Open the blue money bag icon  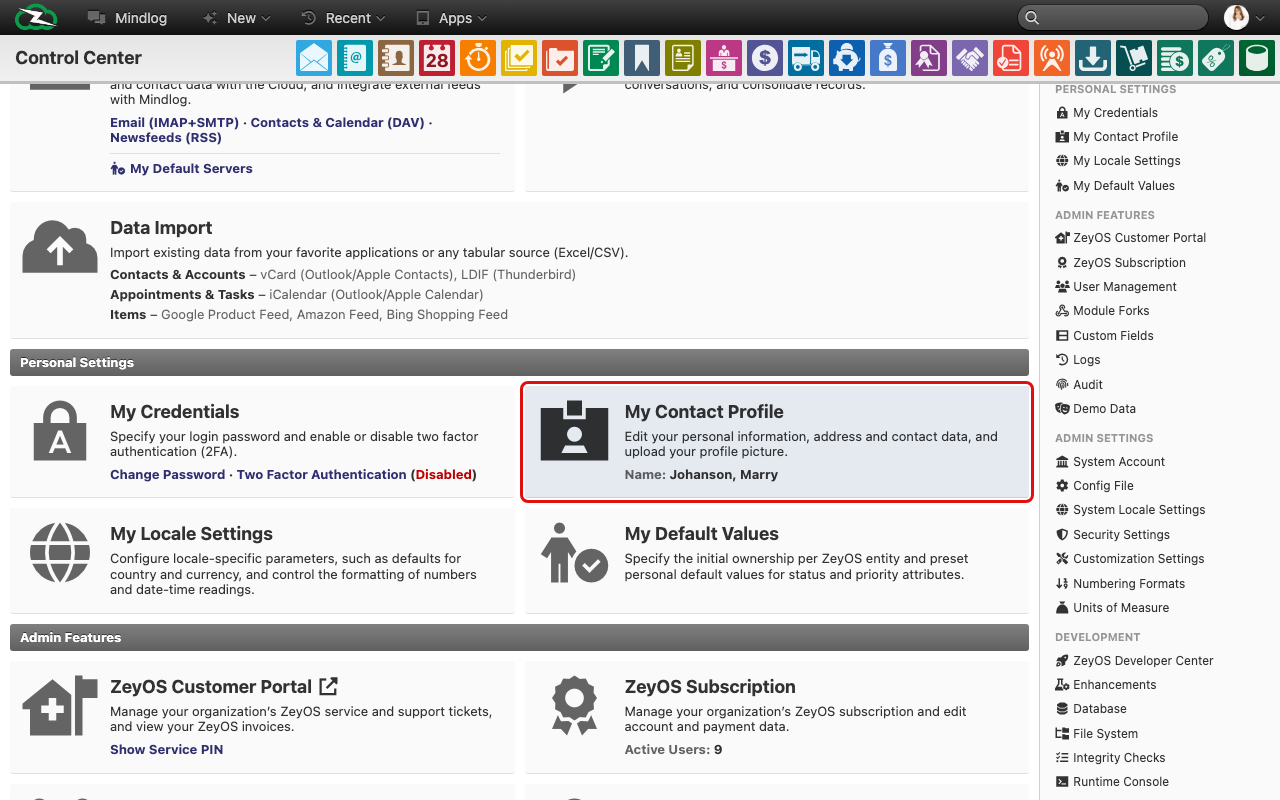(888, 58)
